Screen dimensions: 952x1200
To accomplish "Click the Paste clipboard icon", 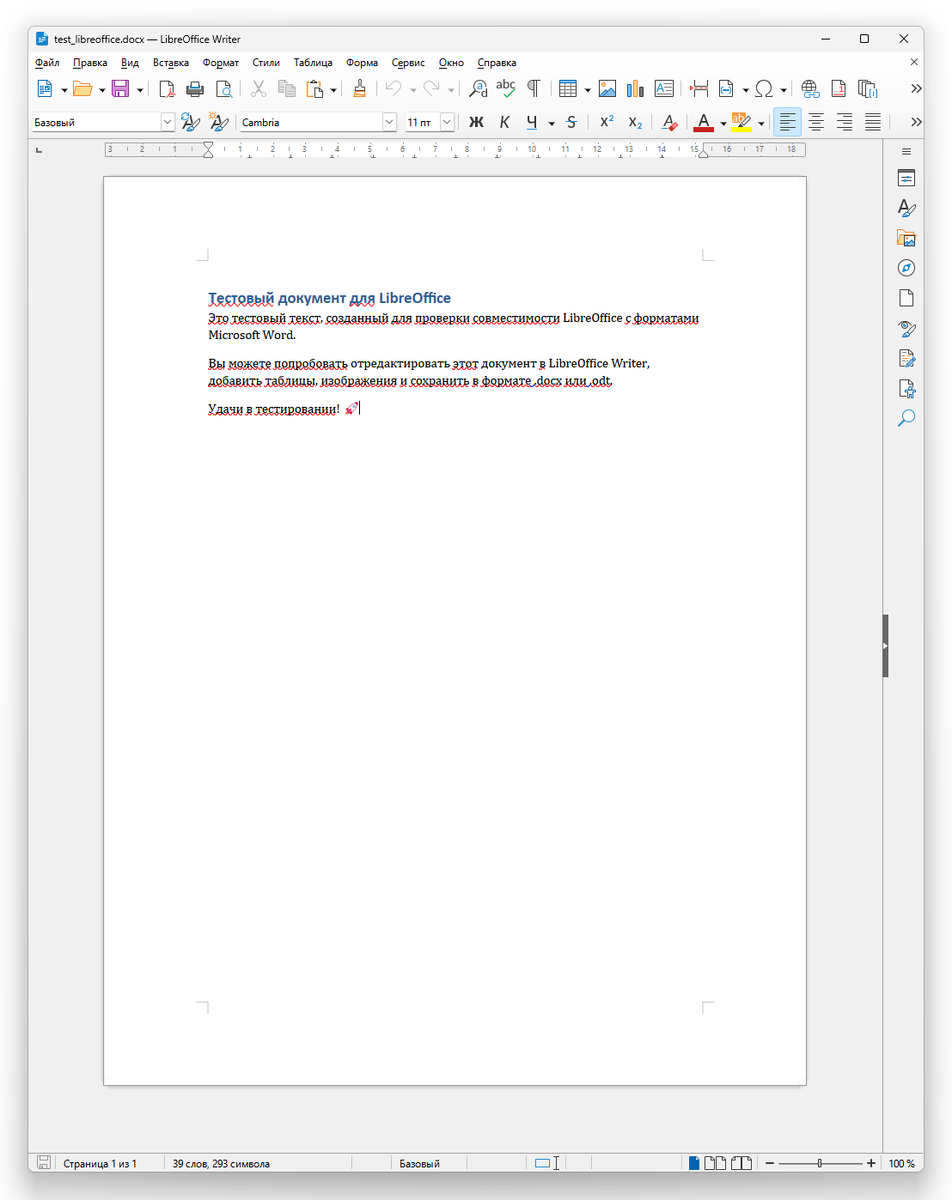I will click(315, 89).
